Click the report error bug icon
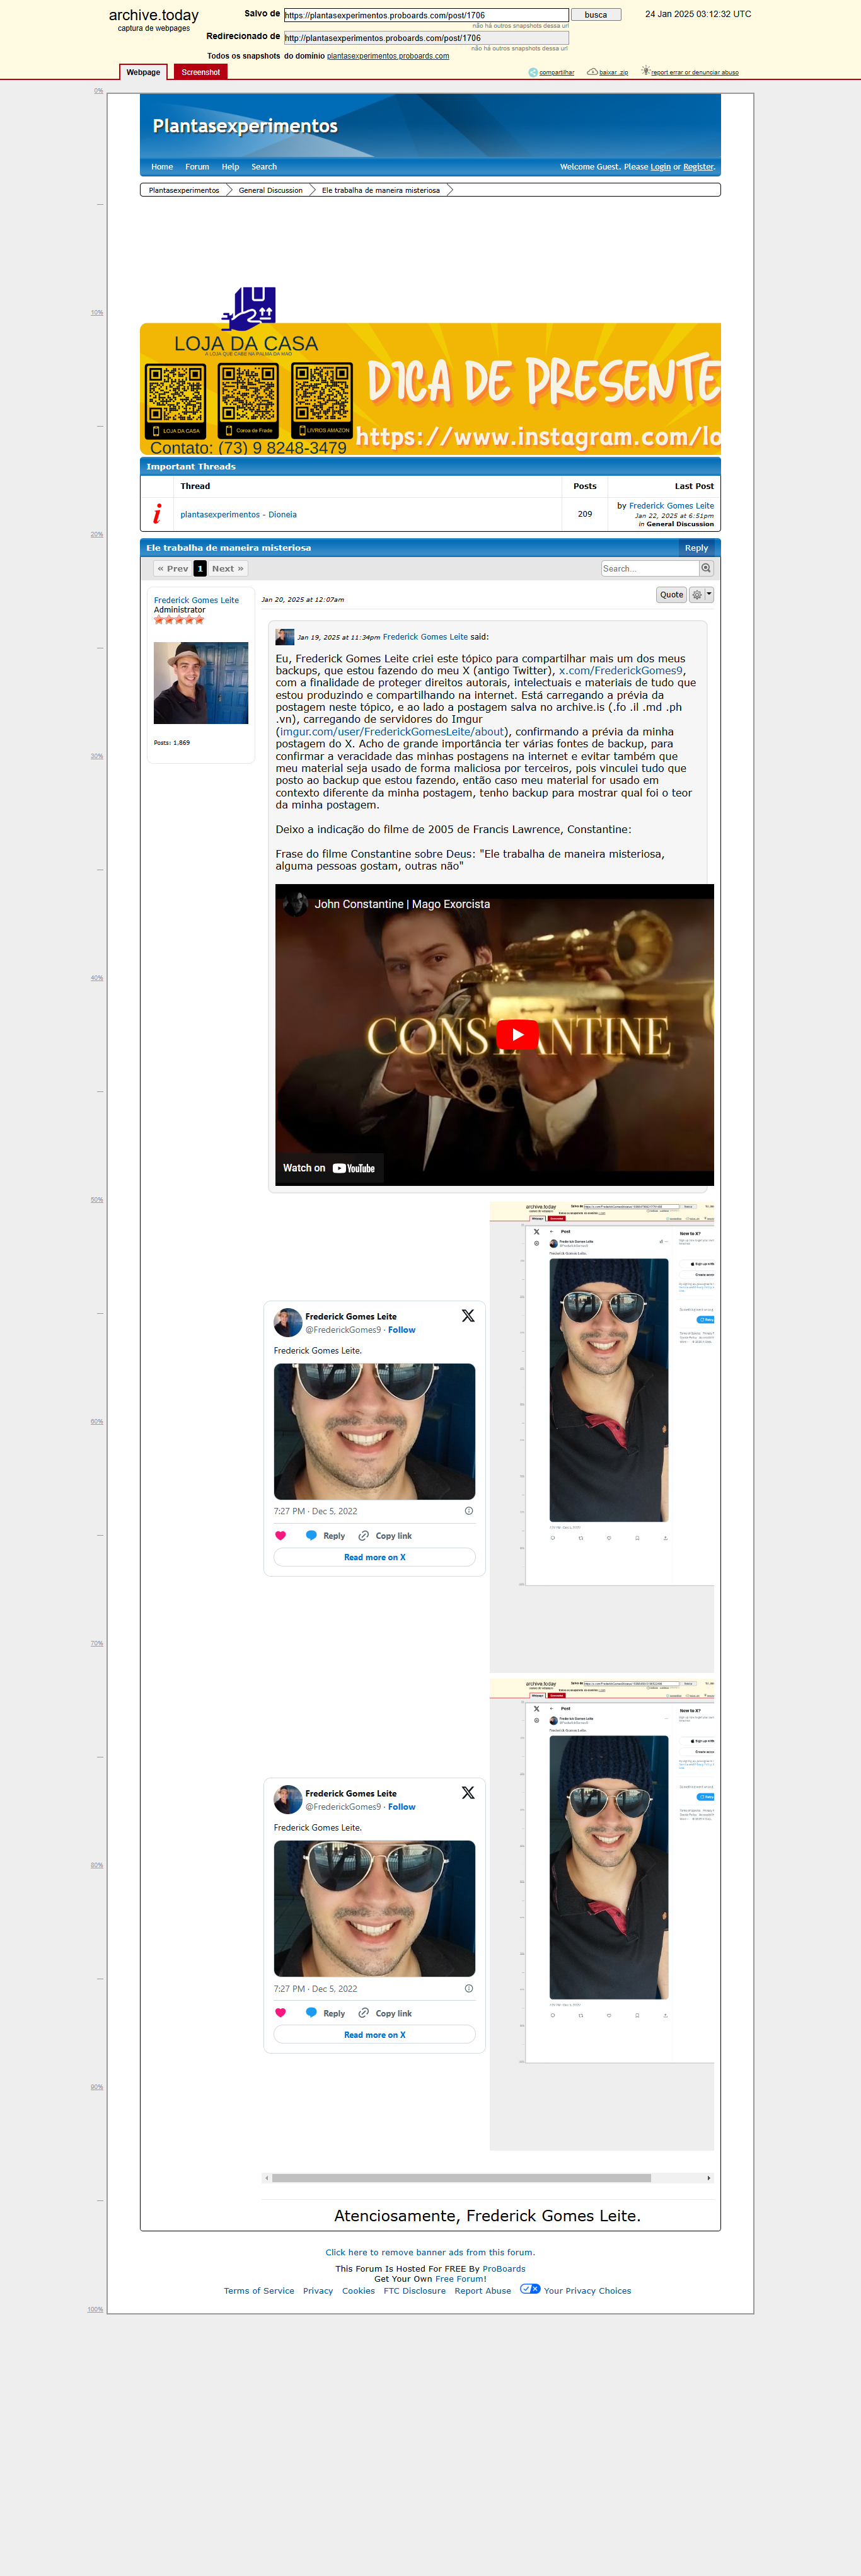861x2576 pixels. click(x=645, y=71)
